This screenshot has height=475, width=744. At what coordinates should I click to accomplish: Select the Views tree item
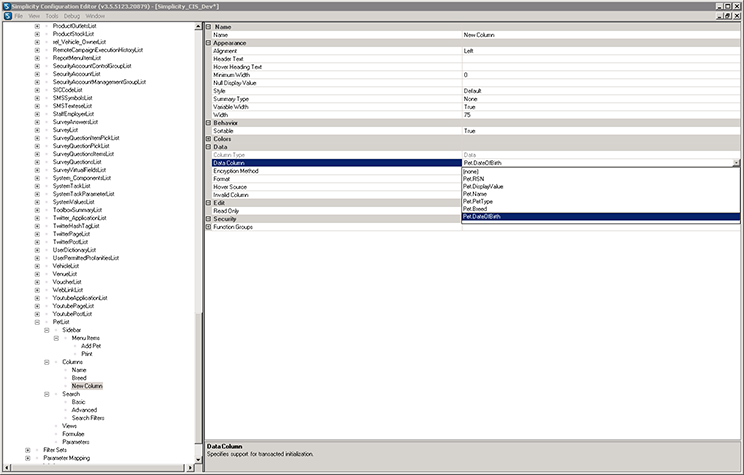click(69, 426)
